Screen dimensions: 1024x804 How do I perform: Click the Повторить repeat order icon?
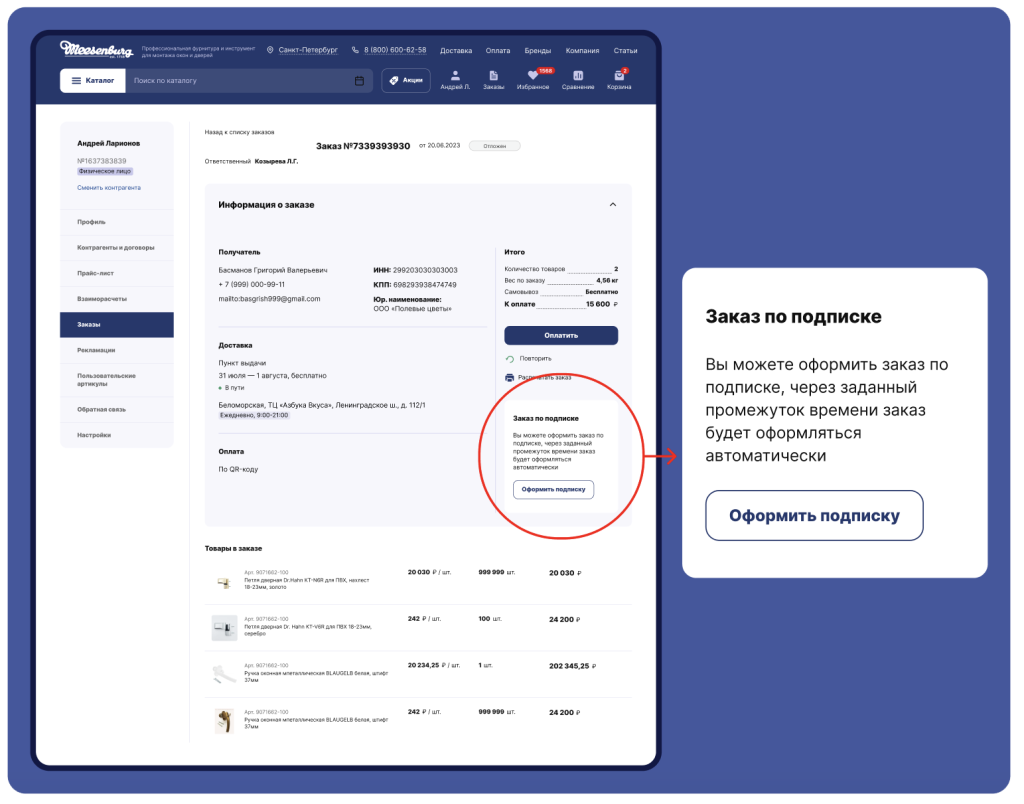coord(510,358)
